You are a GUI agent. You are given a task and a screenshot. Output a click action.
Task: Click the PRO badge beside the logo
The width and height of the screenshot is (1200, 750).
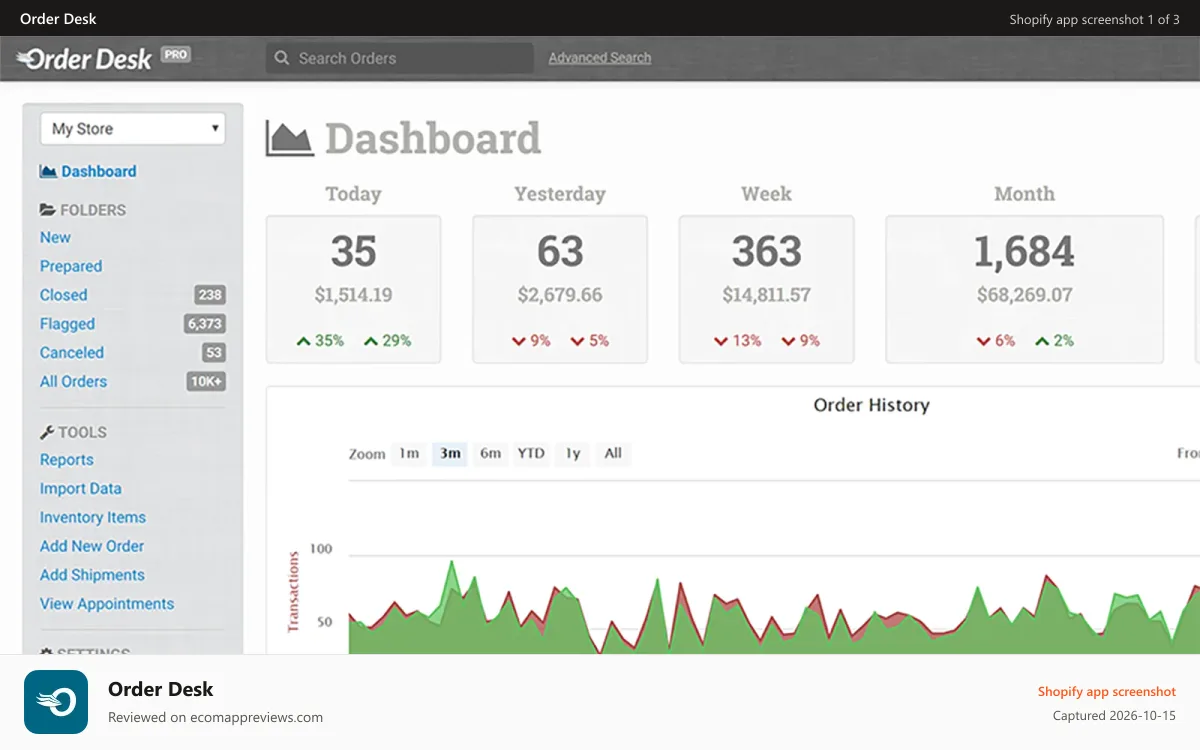176,55
